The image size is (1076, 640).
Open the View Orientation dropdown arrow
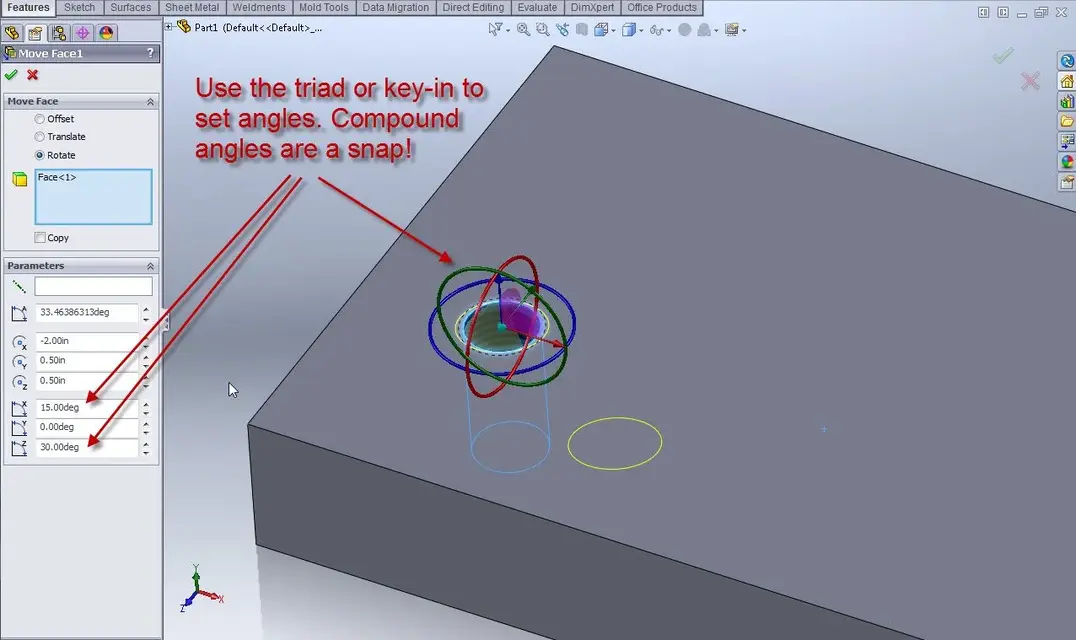613,30
